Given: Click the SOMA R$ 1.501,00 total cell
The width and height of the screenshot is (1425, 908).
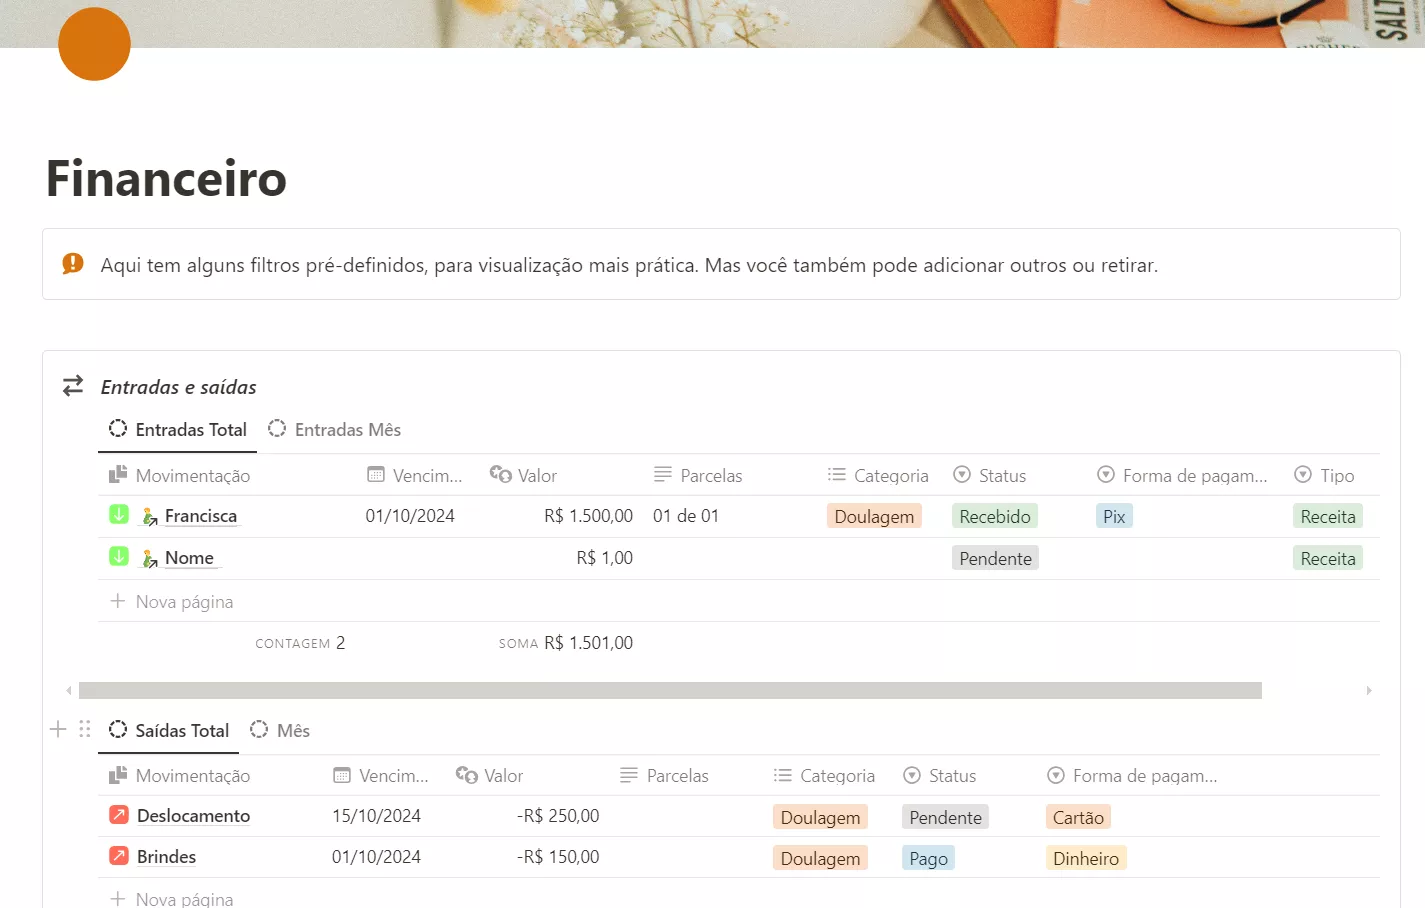Looking at the screenshot, I should pyautogui.click(x=566, y=643).
